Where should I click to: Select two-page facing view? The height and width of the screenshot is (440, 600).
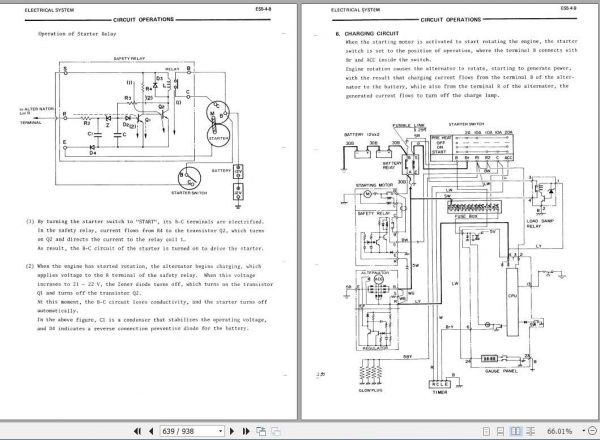point(515,431)
